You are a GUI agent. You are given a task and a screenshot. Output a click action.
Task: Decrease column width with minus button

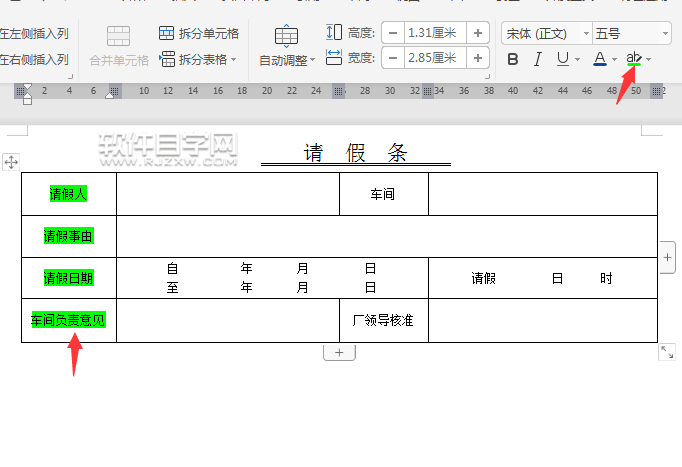pyautogui.click(x=393, y=60)
